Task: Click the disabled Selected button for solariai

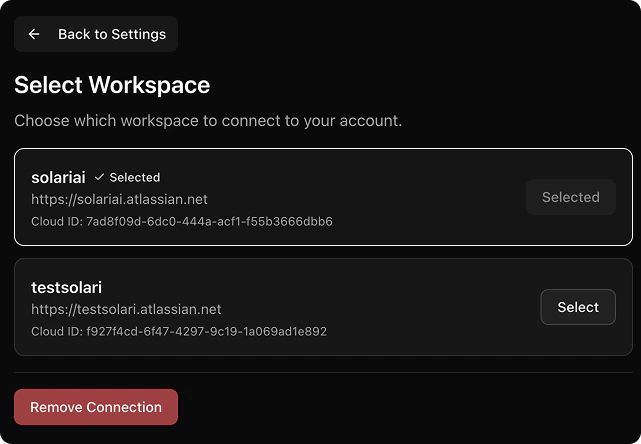Action: pos(571,197)
